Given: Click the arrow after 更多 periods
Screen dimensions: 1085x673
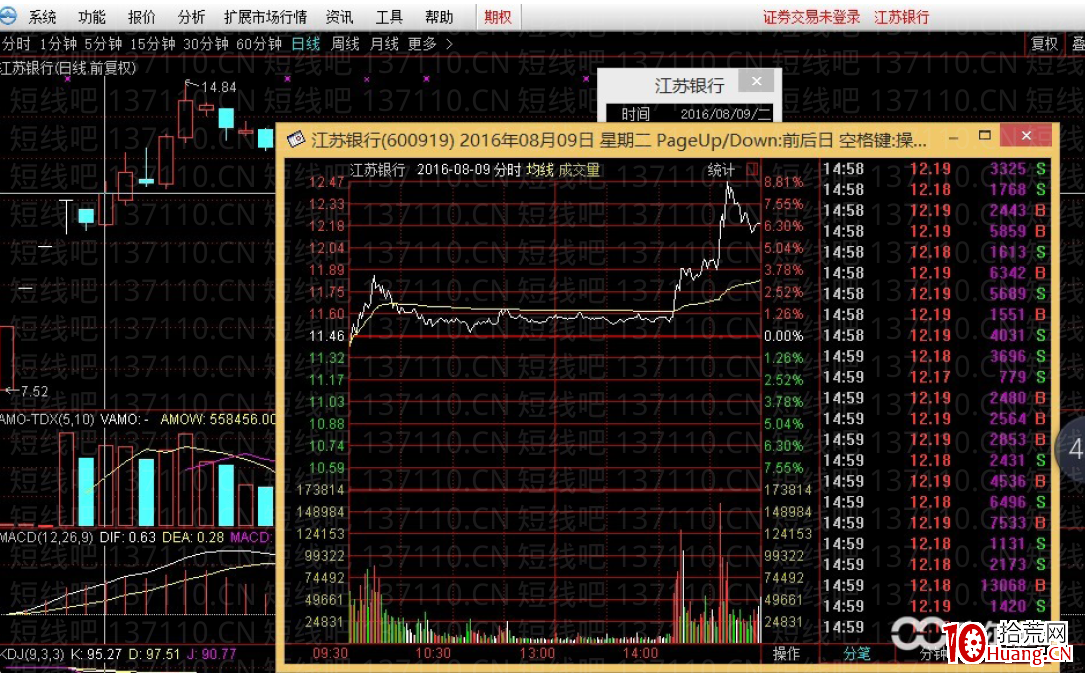Looking at the screenshot, I should click(449, 44).
